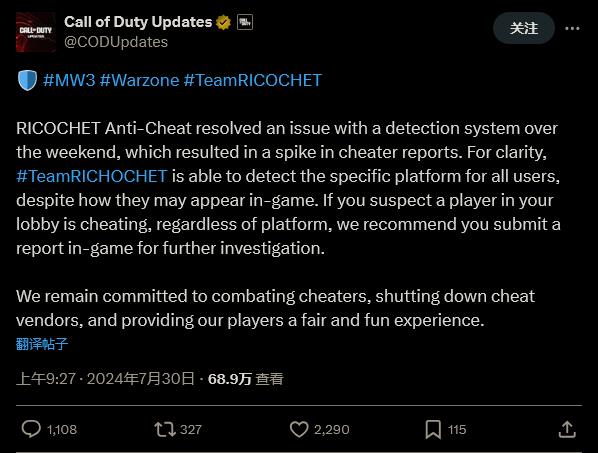
Task: Click the share upload icon
Action: click(x=567, y=429)
